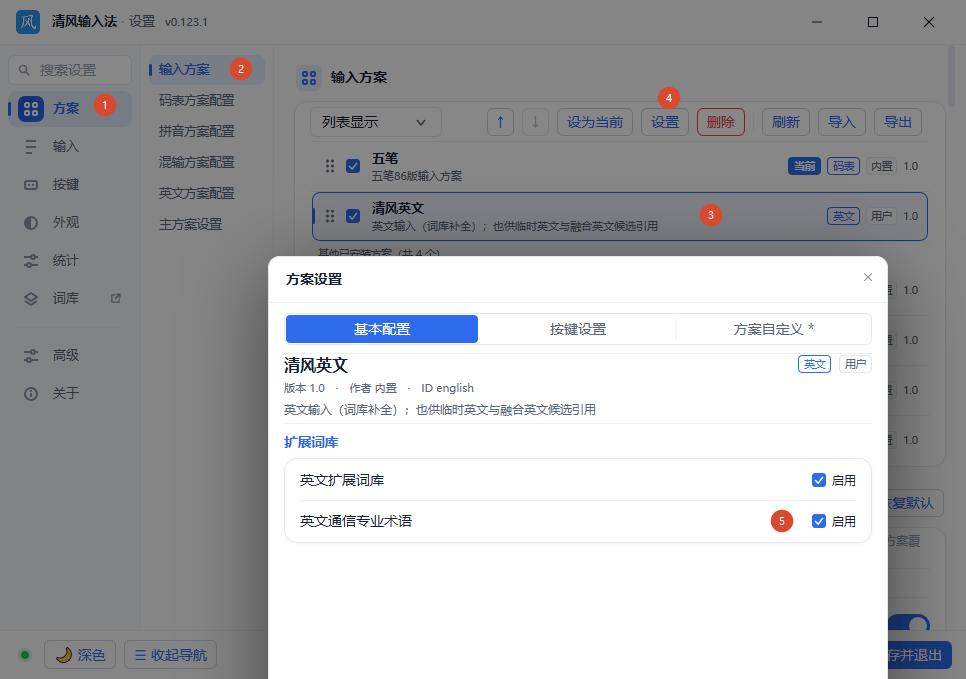Viewport: 966px width, 679px height.
Task: Switch to 按键设置 tab
Action: tap(577, 329)
